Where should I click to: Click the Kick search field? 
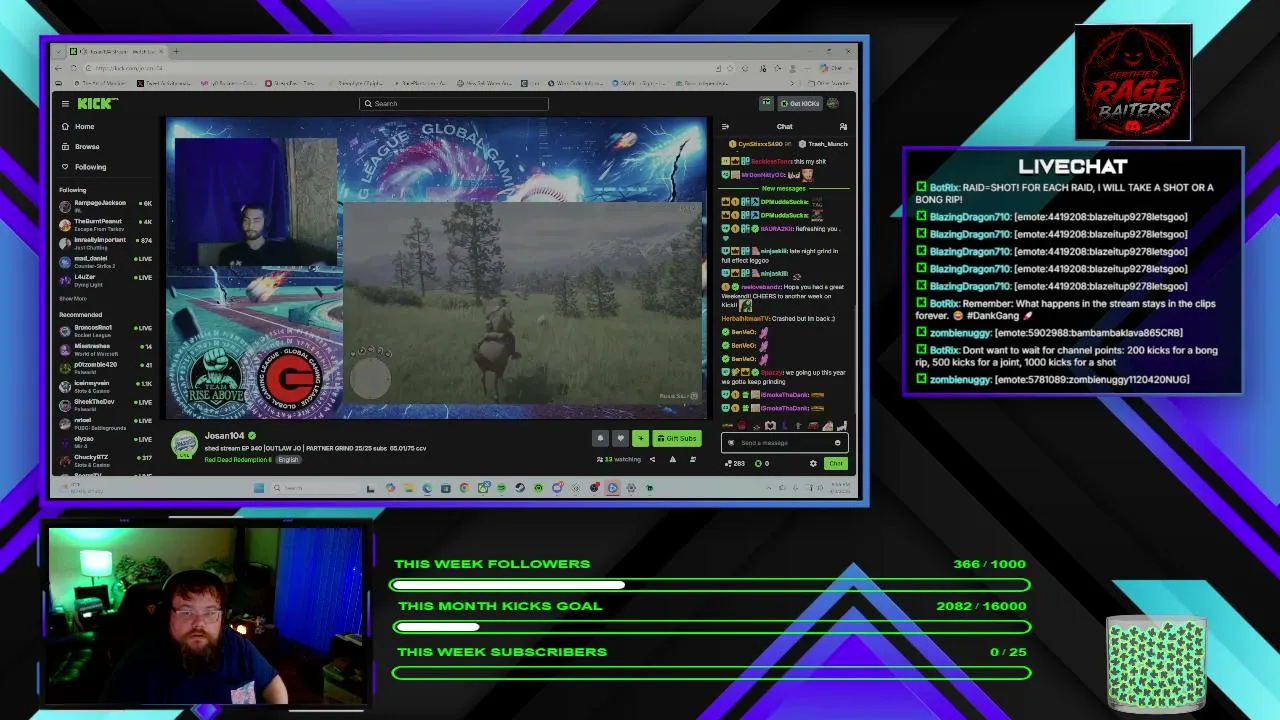pos(454,103)
